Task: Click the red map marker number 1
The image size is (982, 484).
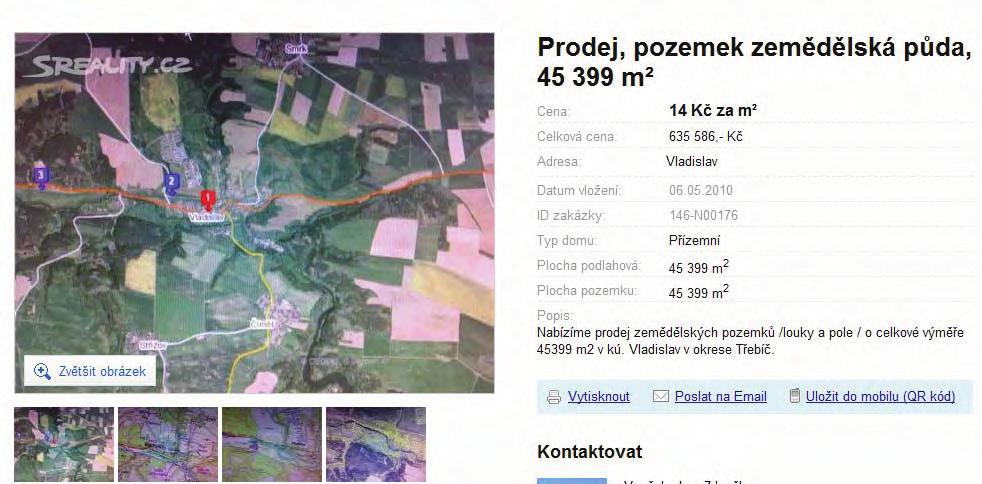Action: click(207, 200)
